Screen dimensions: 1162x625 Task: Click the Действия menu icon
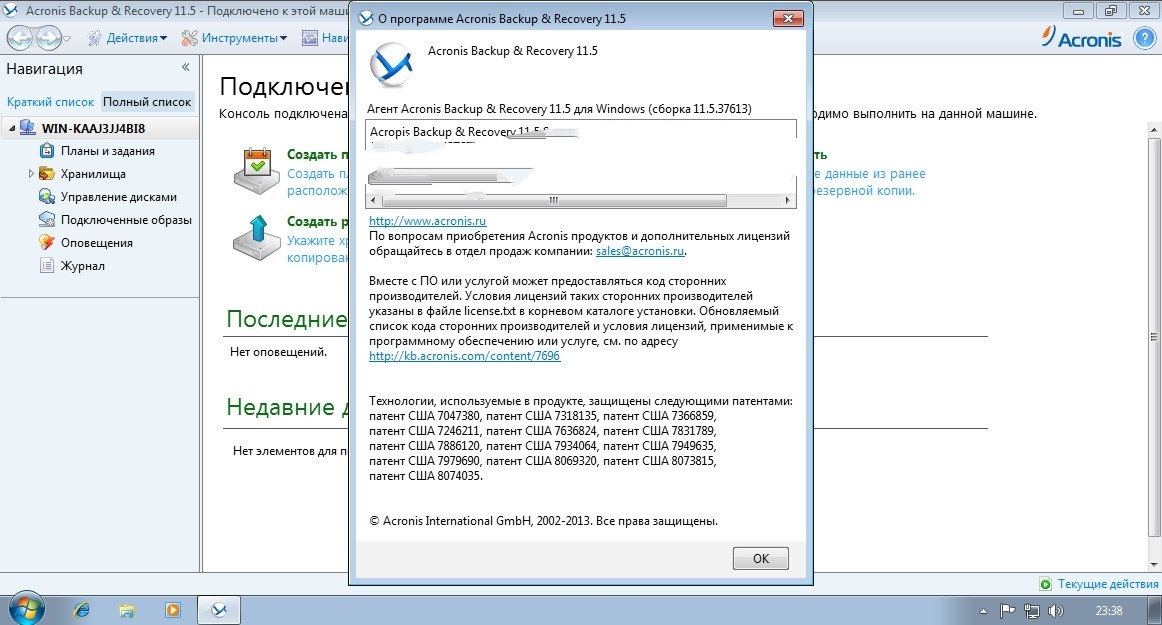pos(95,38)
